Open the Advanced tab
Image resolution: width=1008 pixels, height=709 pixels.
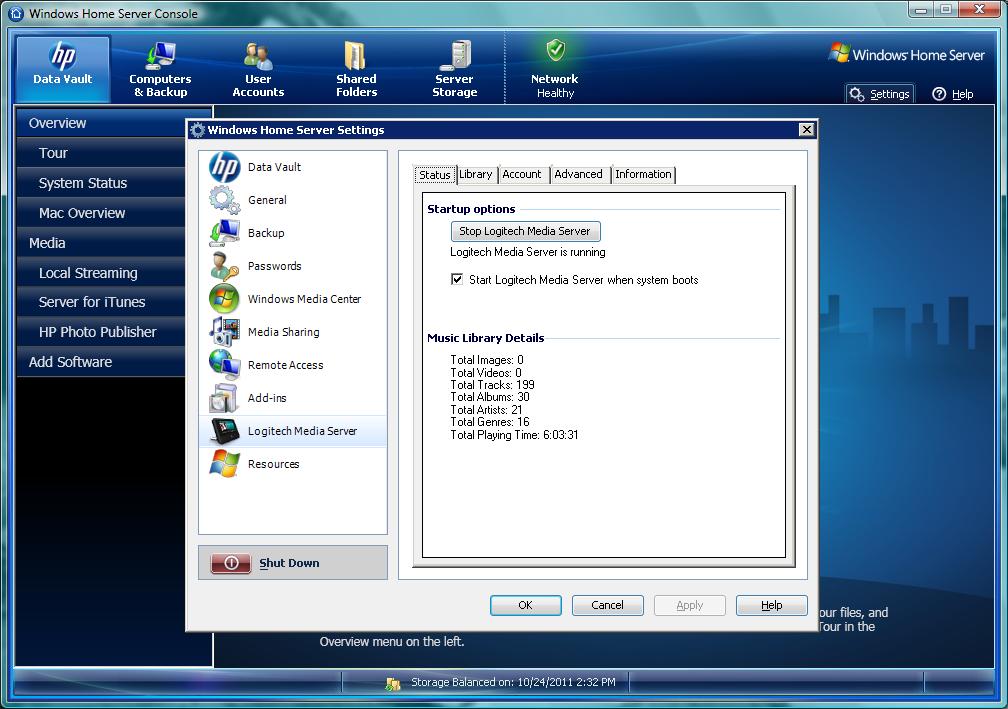tap(578, 175)
